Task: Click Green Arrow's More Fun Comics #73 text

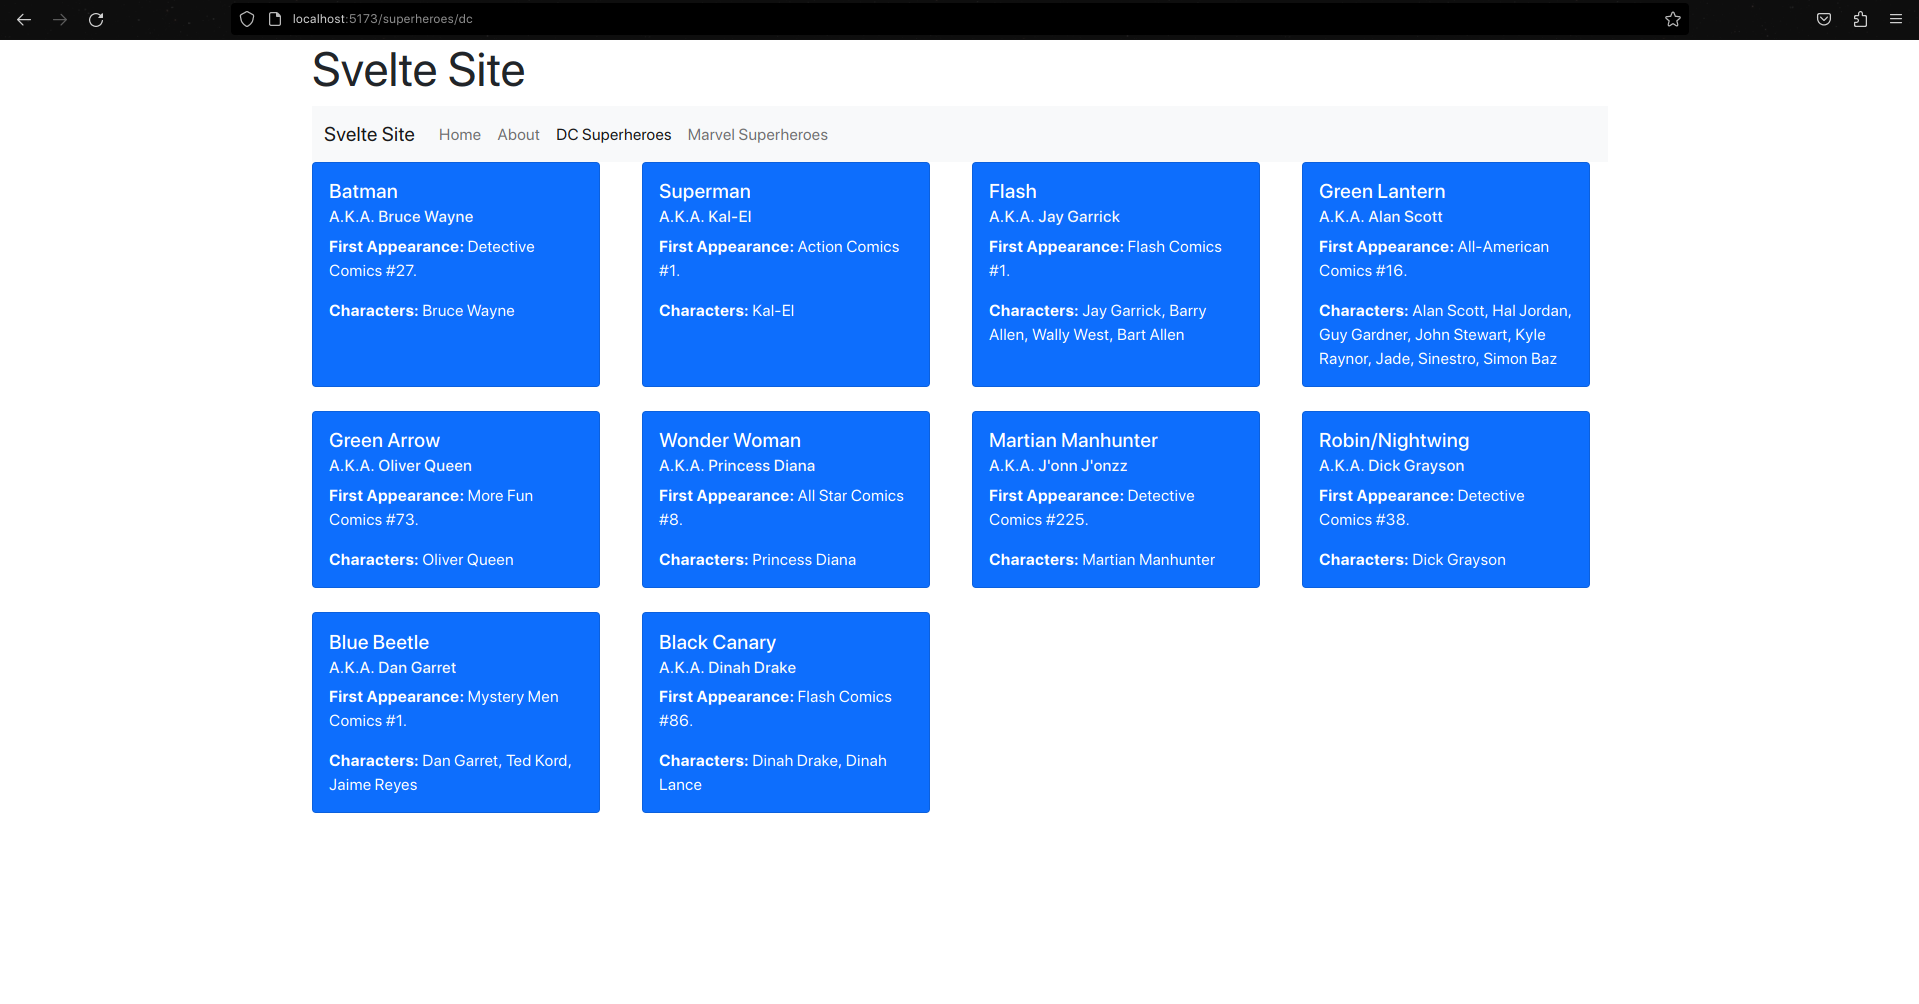Action: point(431,507)
